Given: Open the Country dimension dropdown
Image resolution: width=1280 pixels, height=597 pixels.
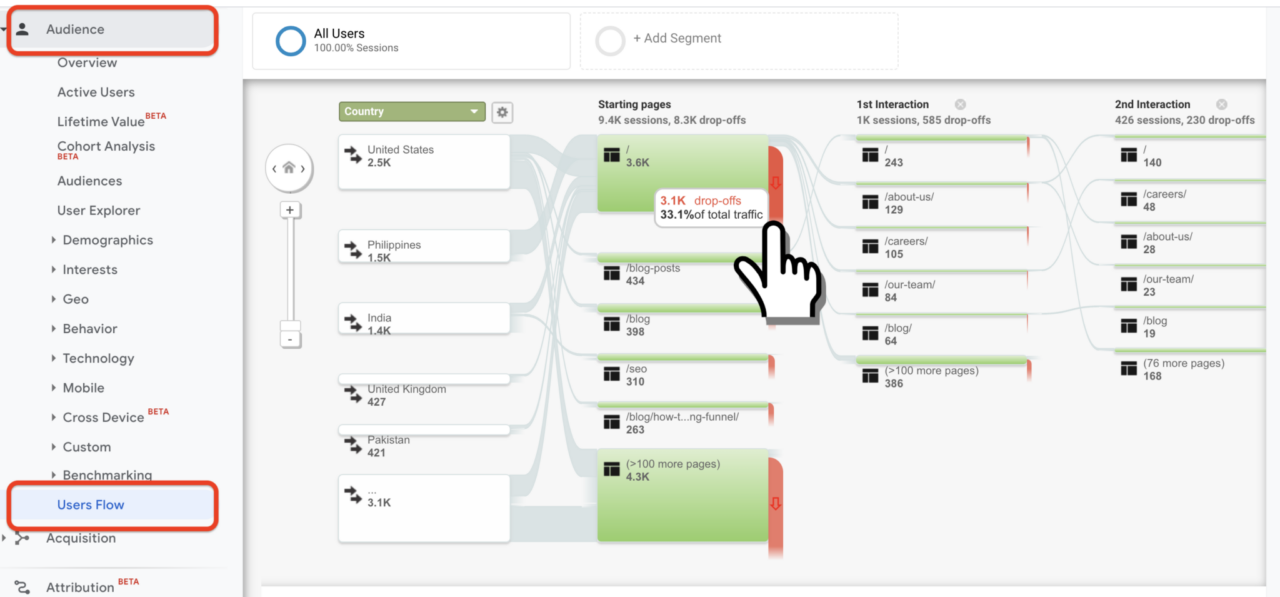Looking at the screenshot, I should click(412, 112).
